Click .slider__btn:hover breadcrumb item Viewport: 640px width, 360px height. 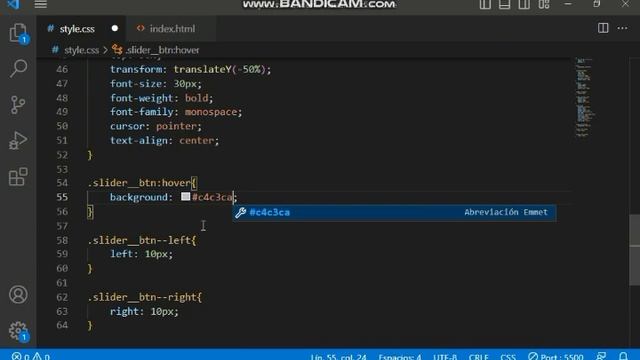(162, 50)
